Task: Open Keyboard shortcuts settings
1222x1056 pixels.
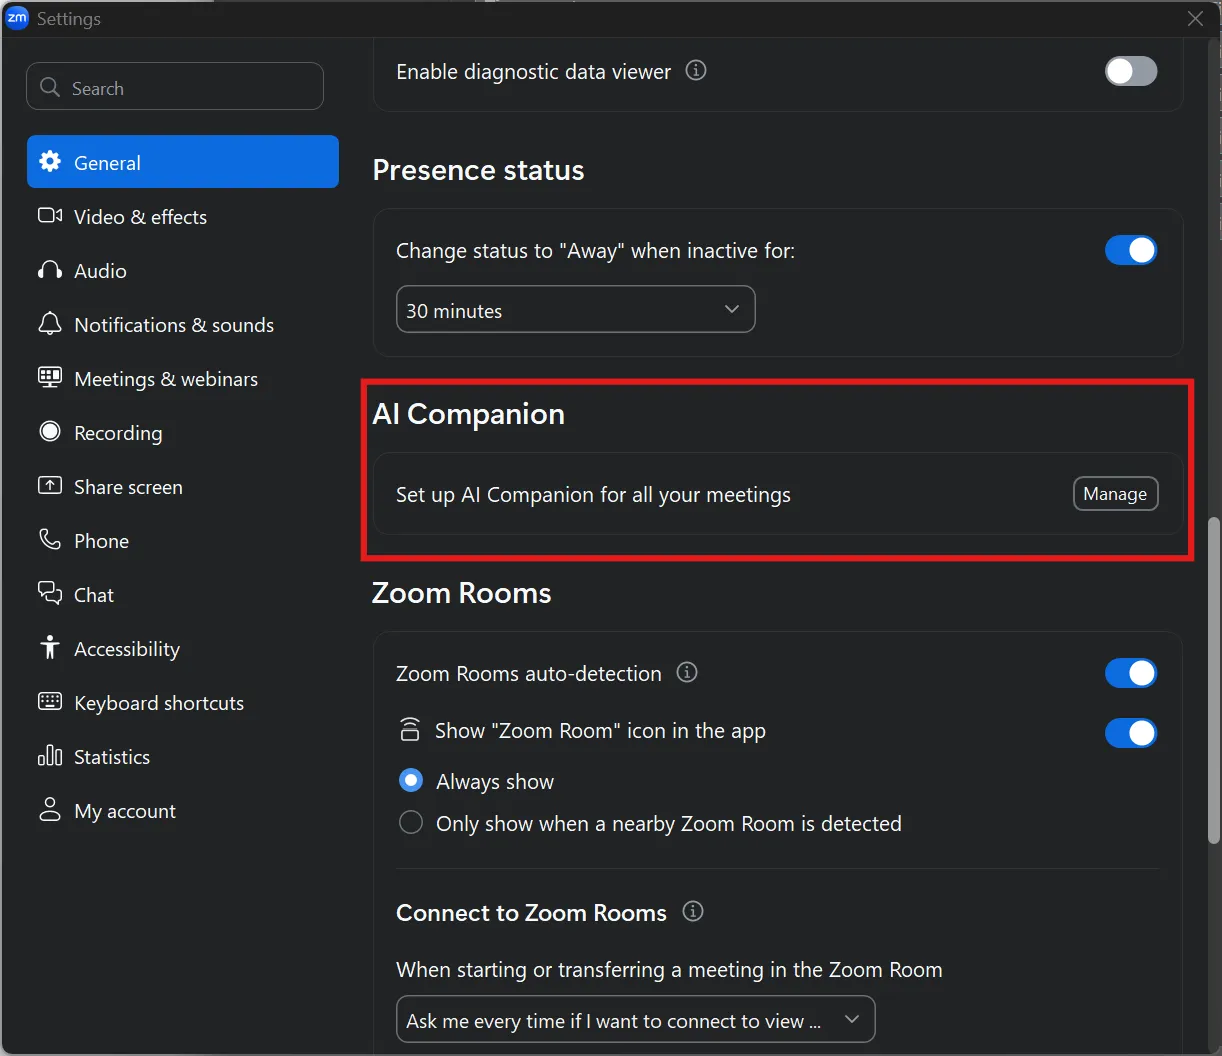Action: click(x=183, y=702)
